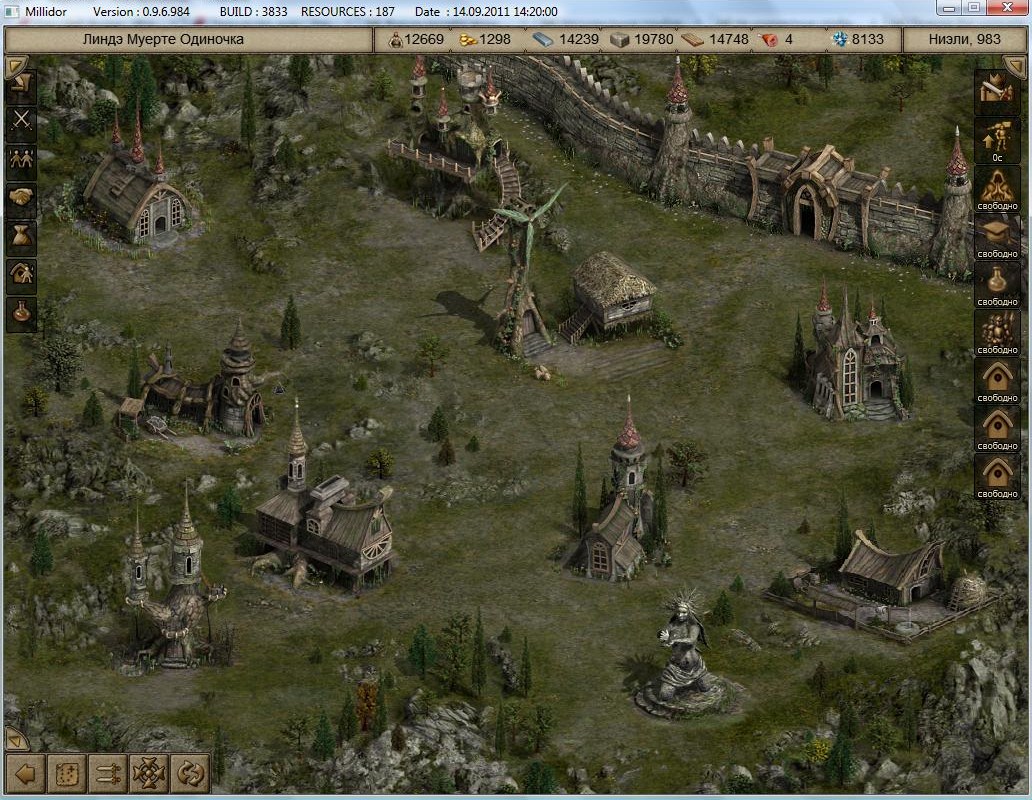This screenshot has width=1032, height=800.
Task: Collapse the bottom toolbar with corner arrow
Action: click(16, 739)
